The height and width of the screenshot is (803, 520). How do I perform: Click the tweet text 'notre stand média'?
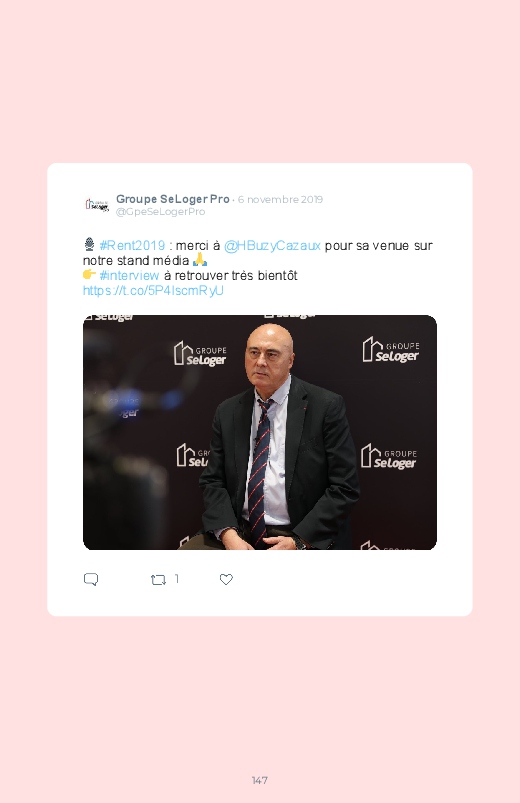[x=136, y=261]
